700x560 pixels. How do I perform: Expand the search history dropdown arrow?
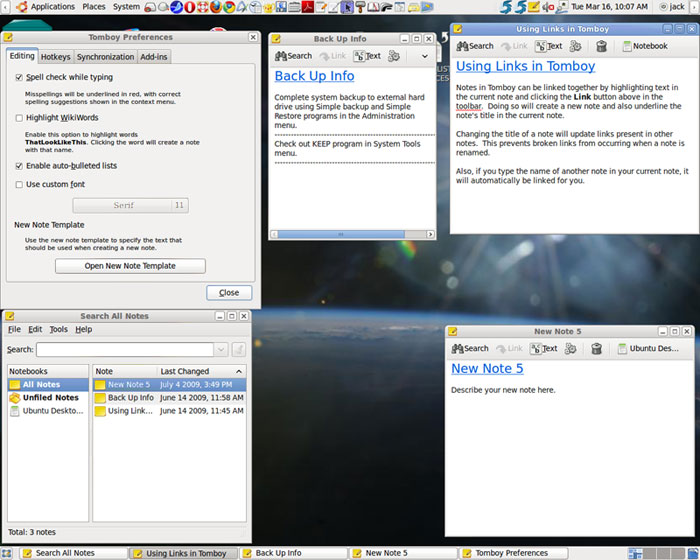[221, 350]
